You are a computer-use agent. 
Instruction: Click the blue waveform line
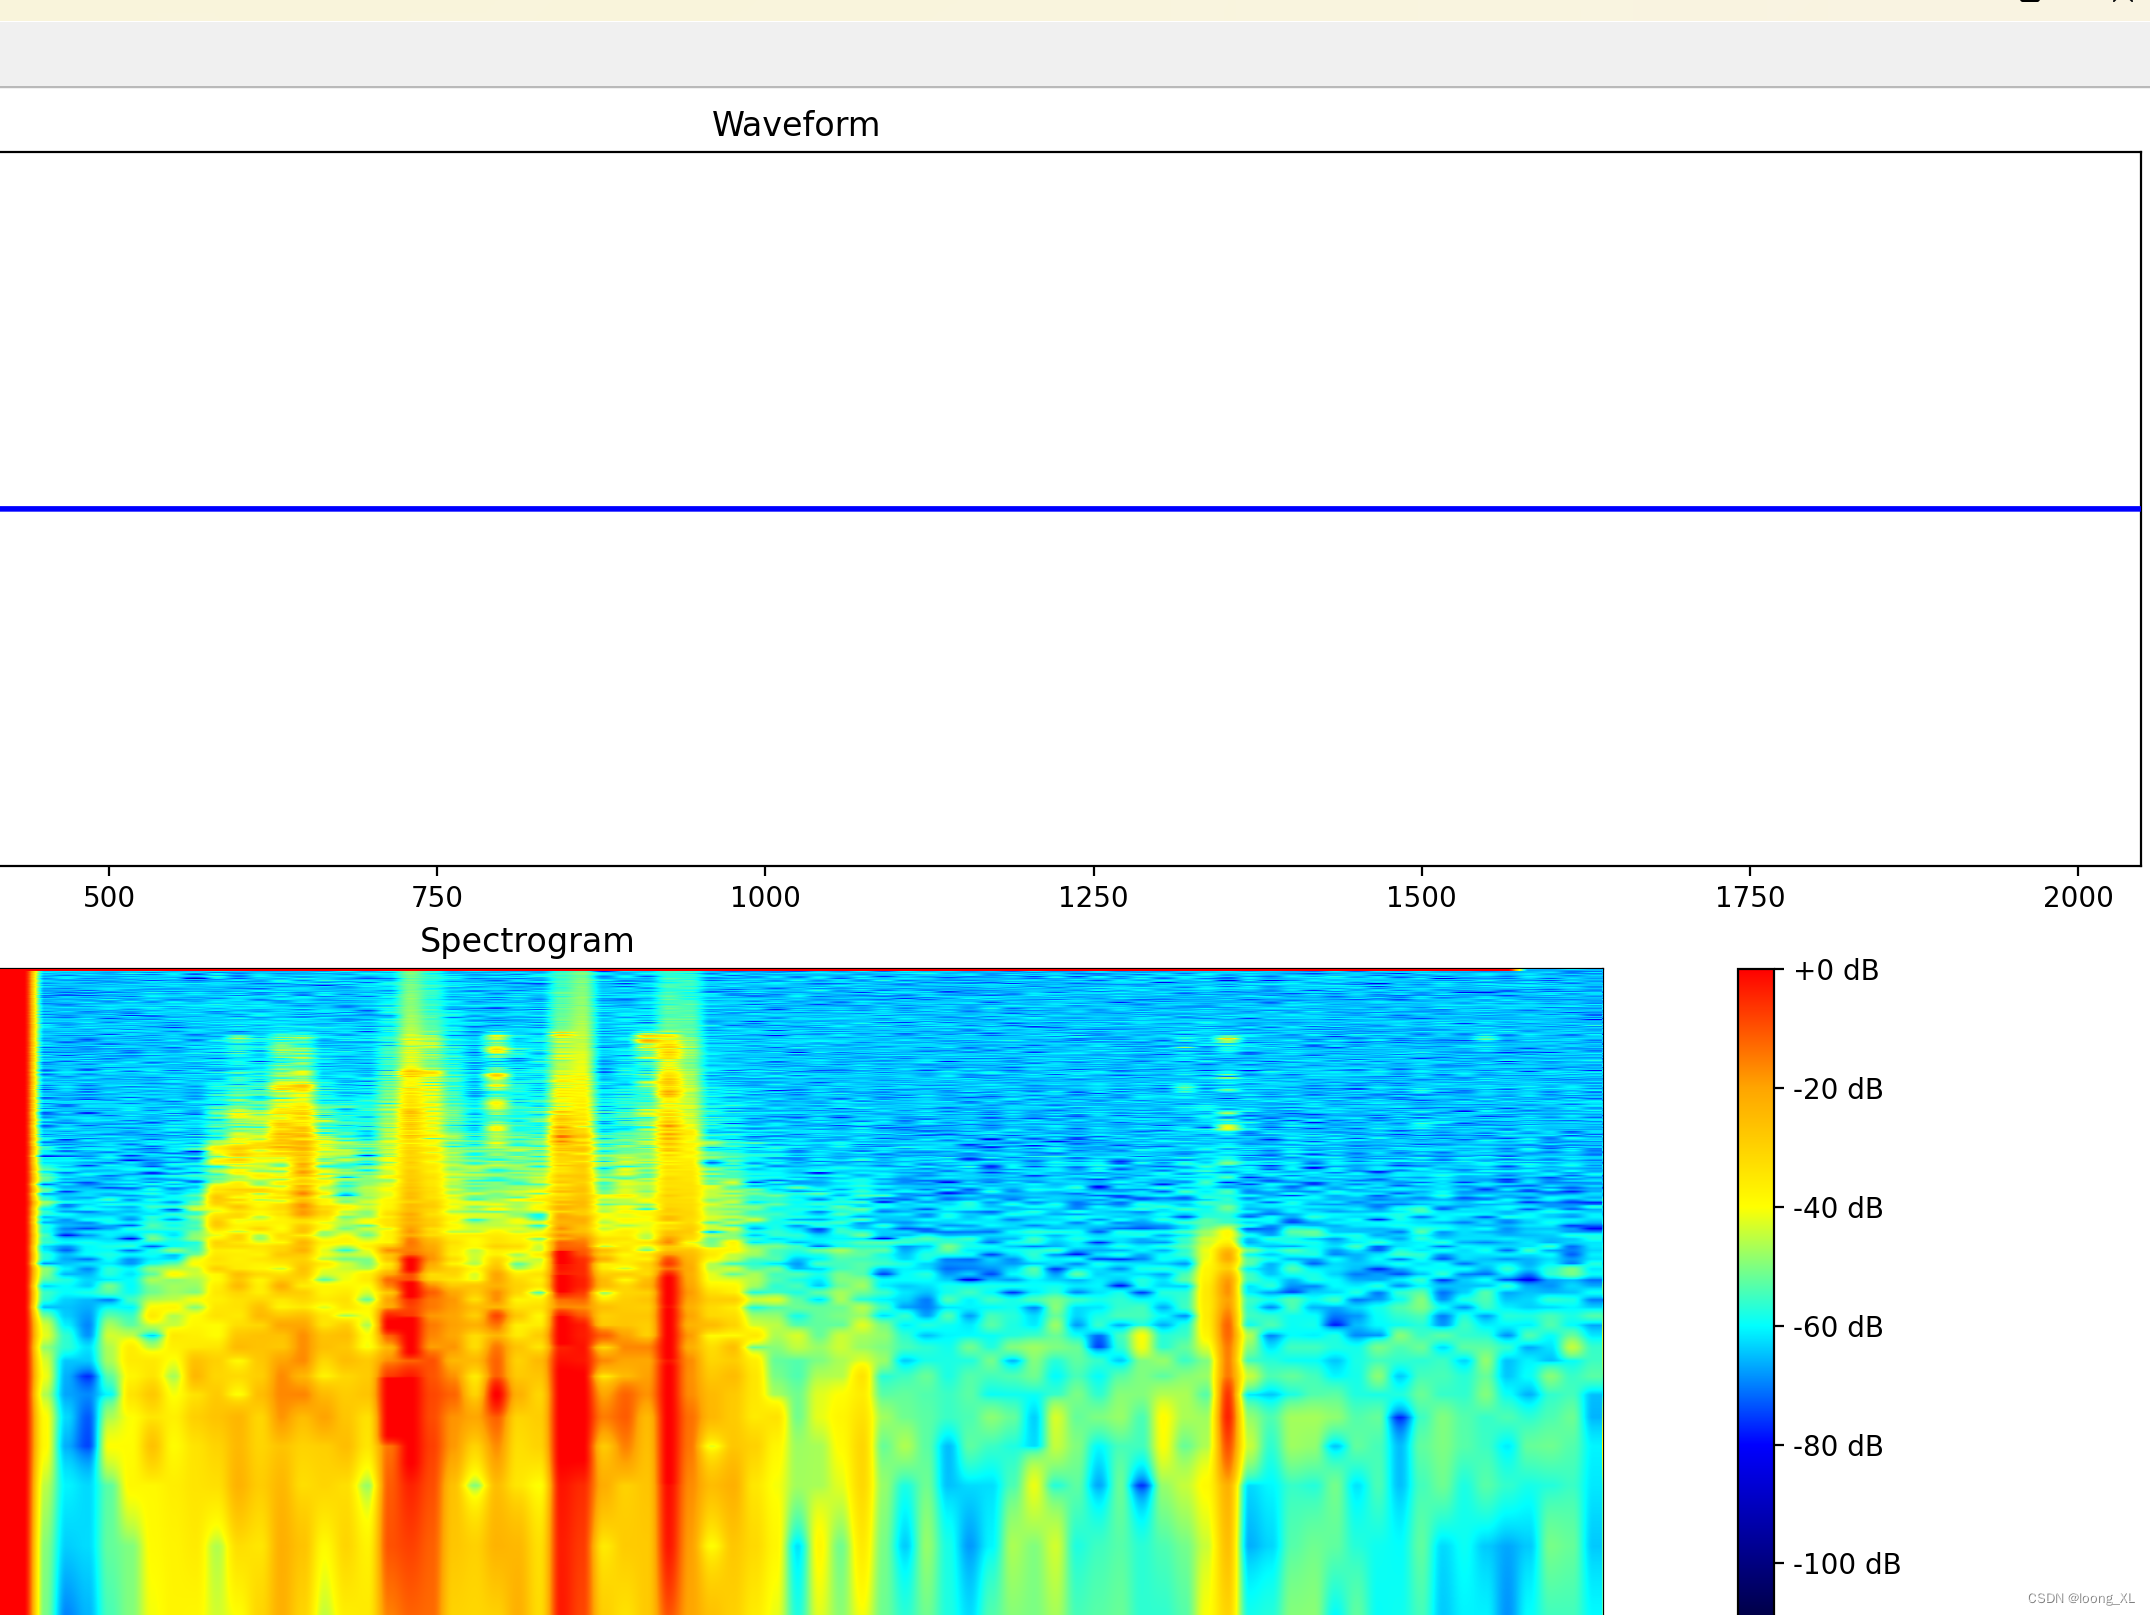pos(1070,509)
